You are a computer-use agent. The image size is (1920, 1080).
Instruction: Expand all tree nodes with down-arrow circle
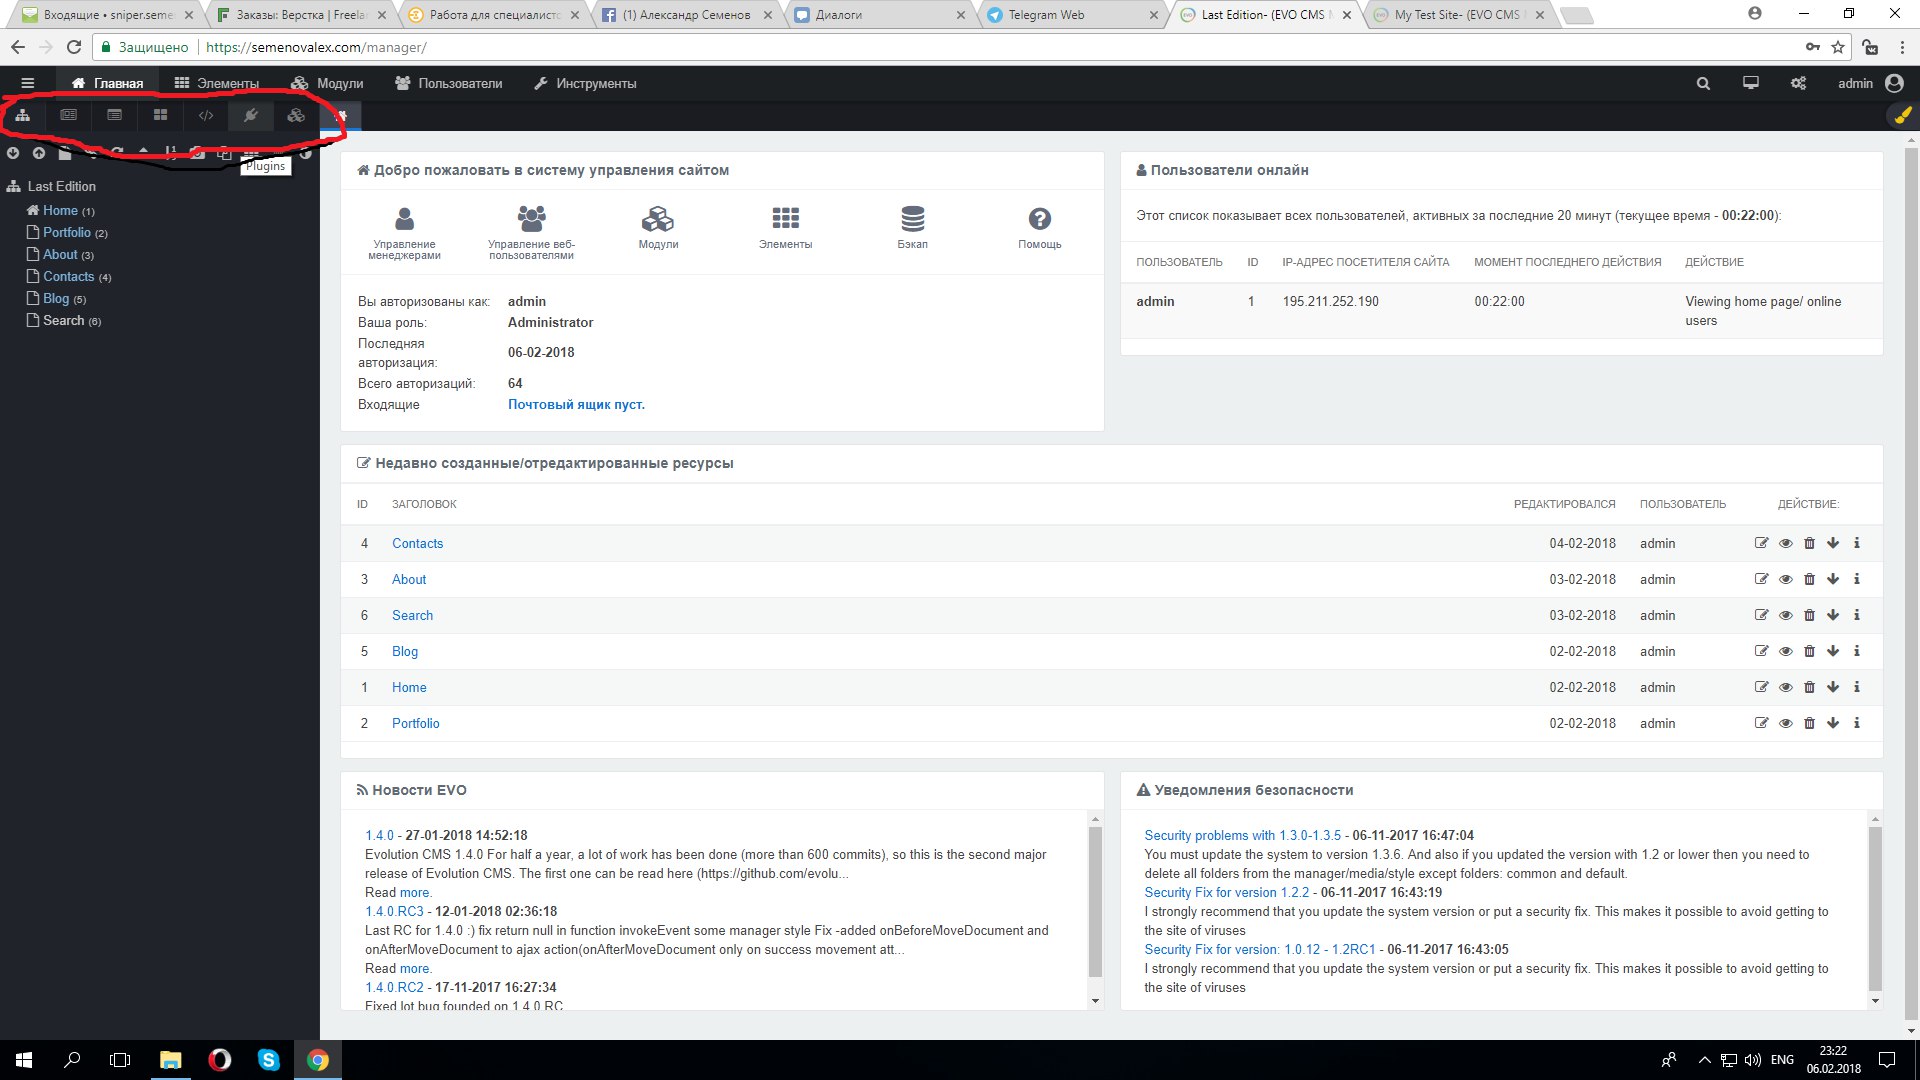click(x=13, y=153)
